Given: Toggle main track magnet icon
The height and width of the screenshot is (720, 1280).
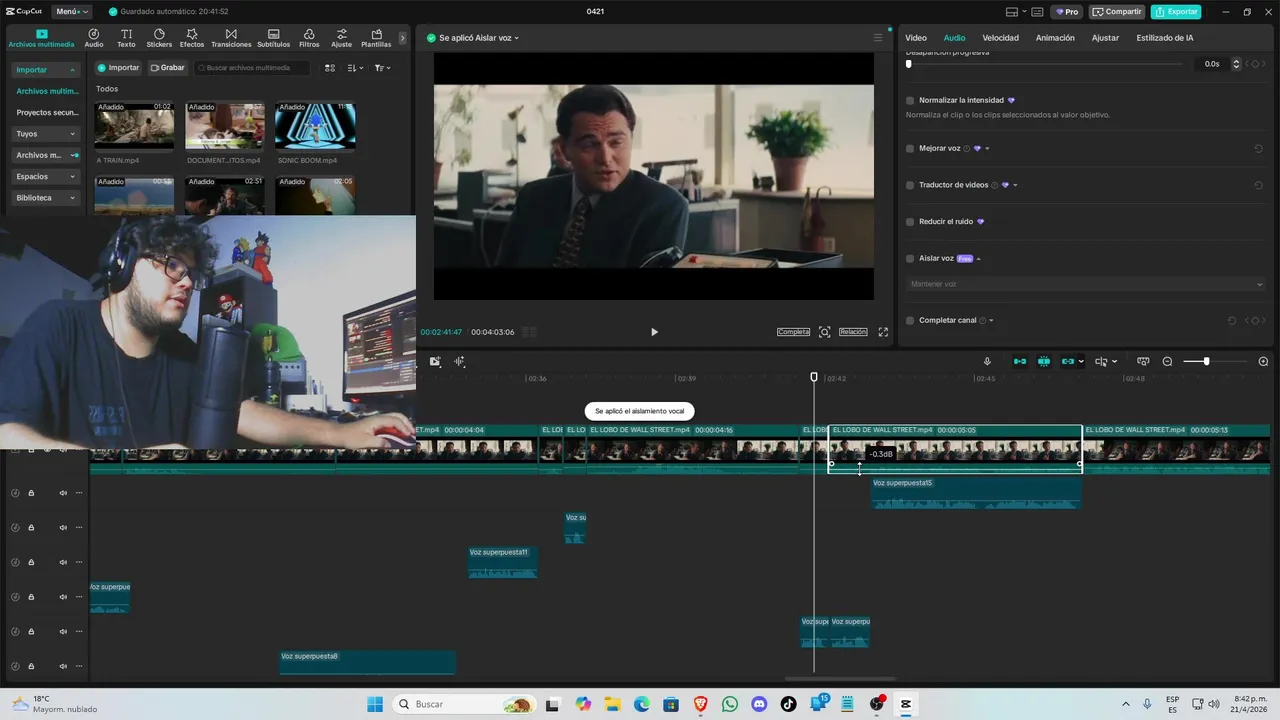Looking at the screenshot, I should [1020, 362].
